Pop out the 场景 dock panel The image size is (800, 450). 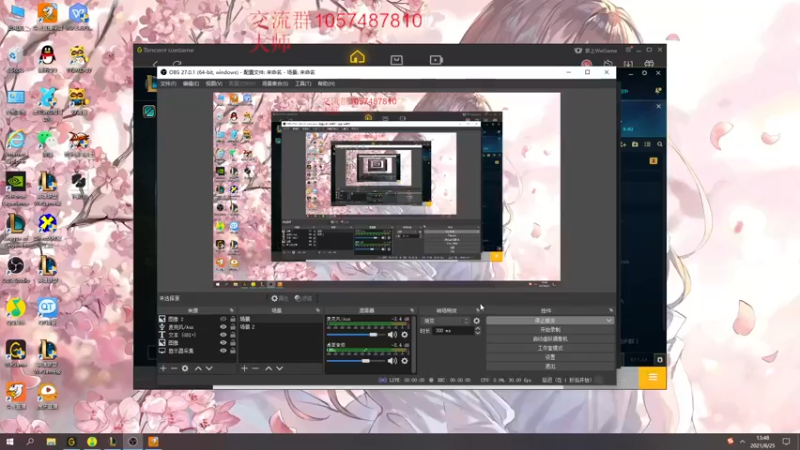pos(318,310)
